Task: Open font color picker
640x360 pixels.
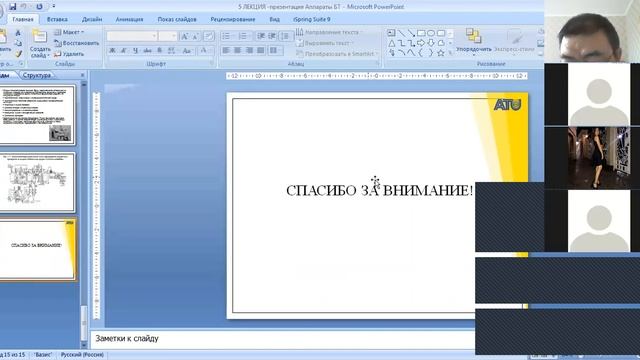Action: pos(204,51)
